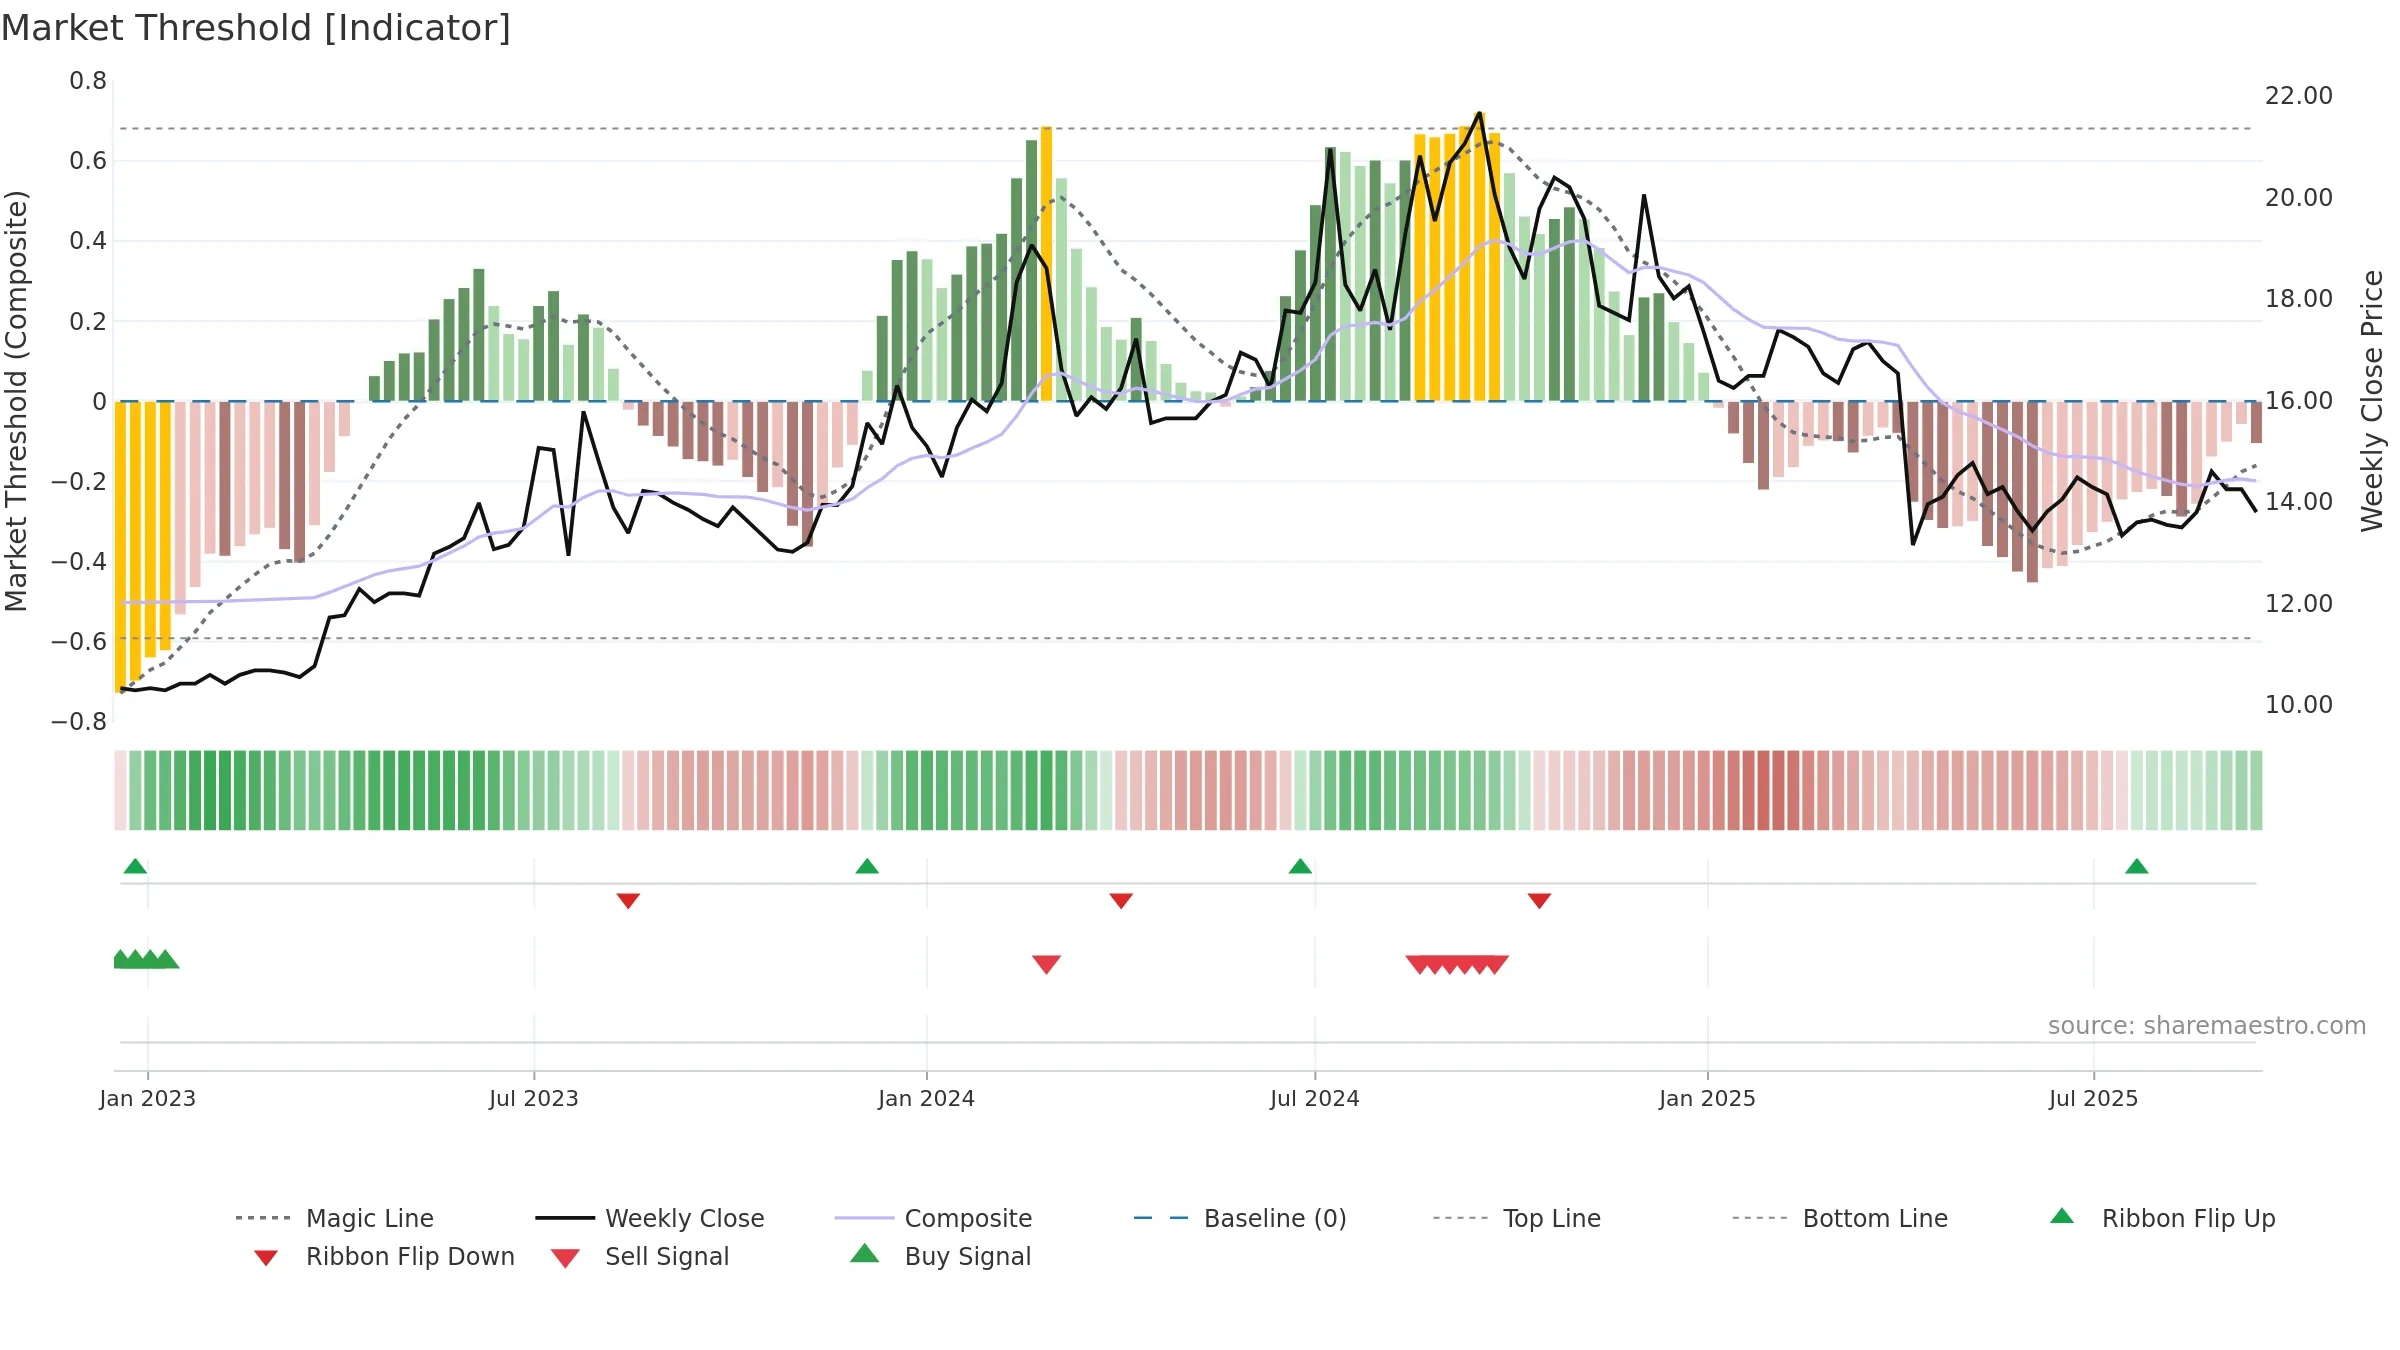Image resolution: width=2400 pixels, height=1350 pixels.
Task: Click the 14.00 price axis label
Action: [x=2298, y=502]
